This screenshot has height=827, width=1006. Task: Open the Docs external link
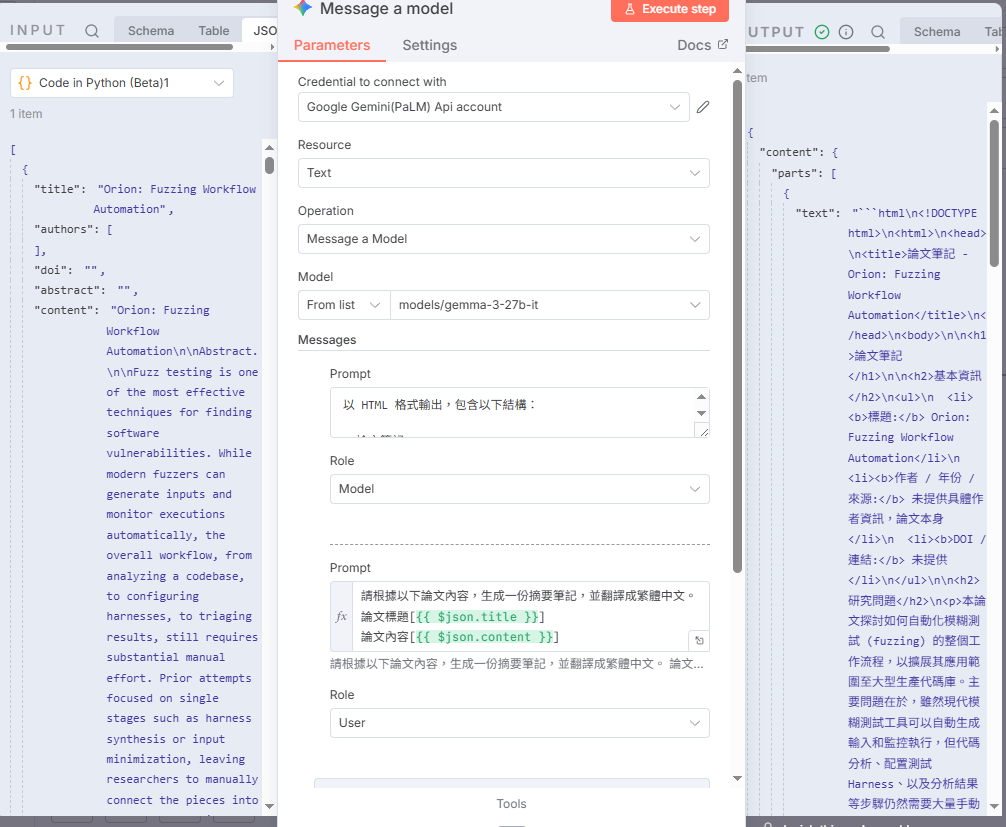click(703, 45)
